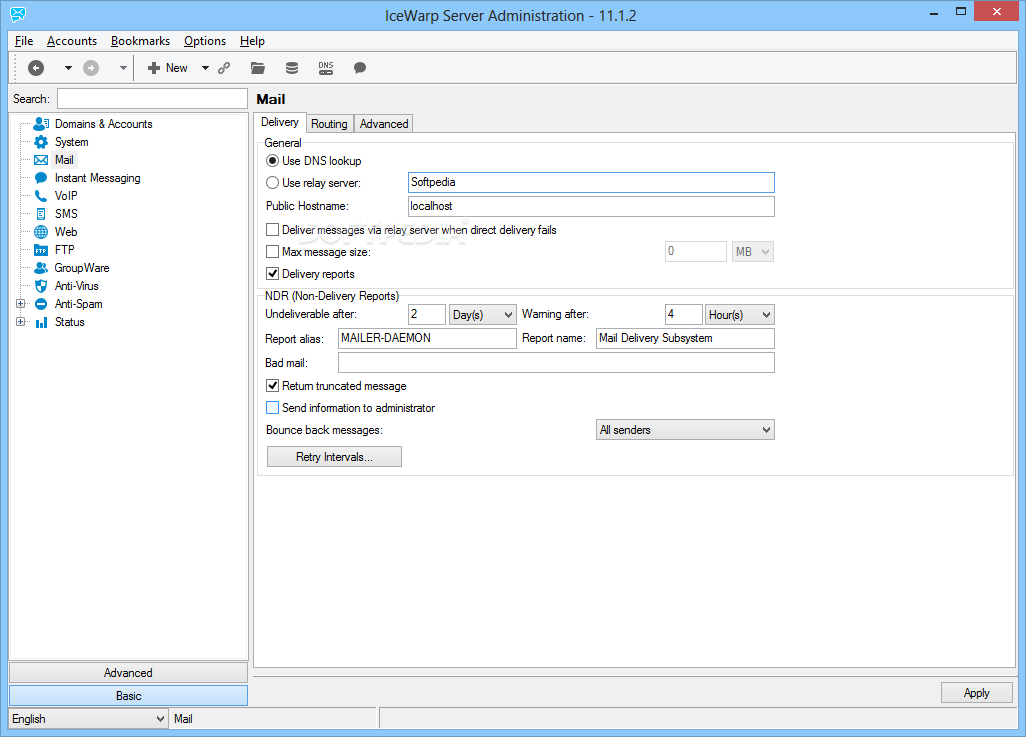Click the Advanced mode button in sidebar

128,673
